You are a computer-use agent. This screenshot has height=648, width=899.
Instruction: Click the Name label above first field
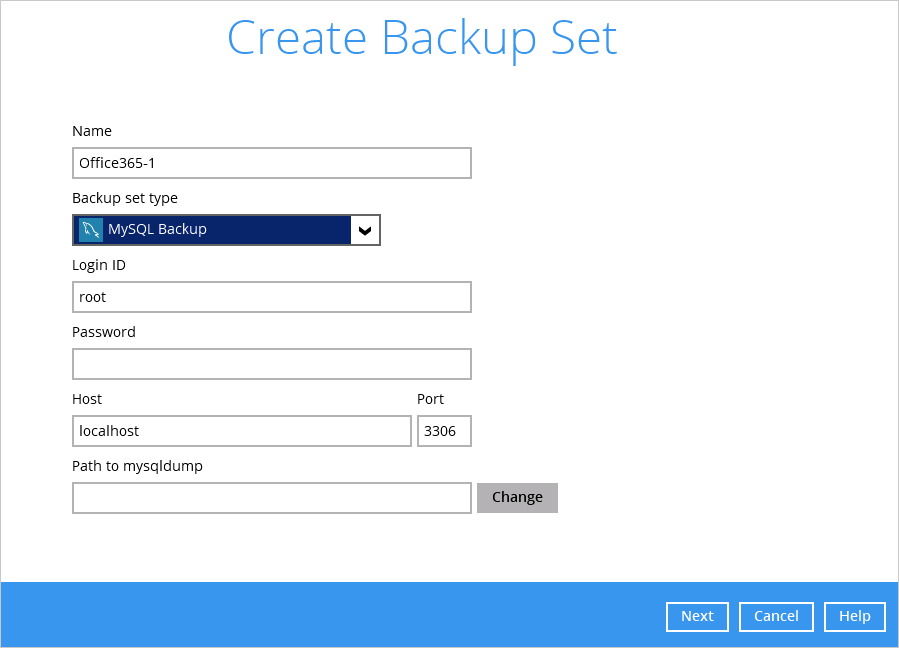point(92,131)
